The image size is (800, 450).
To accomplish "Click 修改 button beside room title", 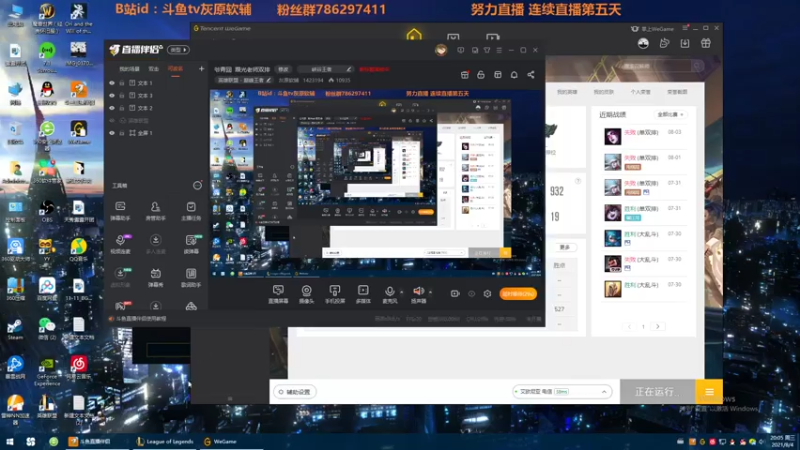I will pos(283,69).
